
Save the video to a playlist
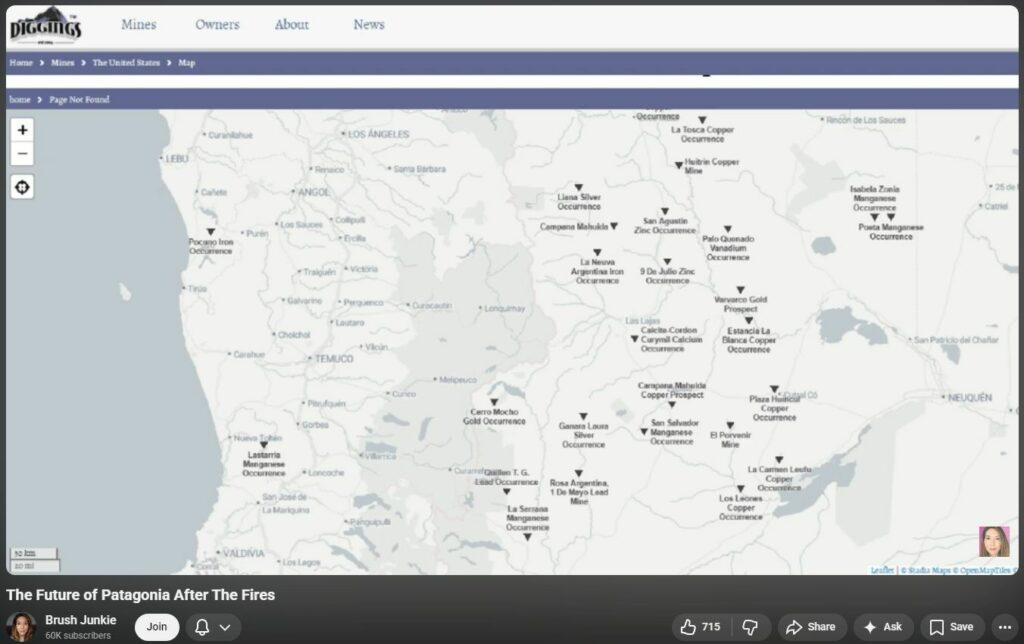[951, 627]
